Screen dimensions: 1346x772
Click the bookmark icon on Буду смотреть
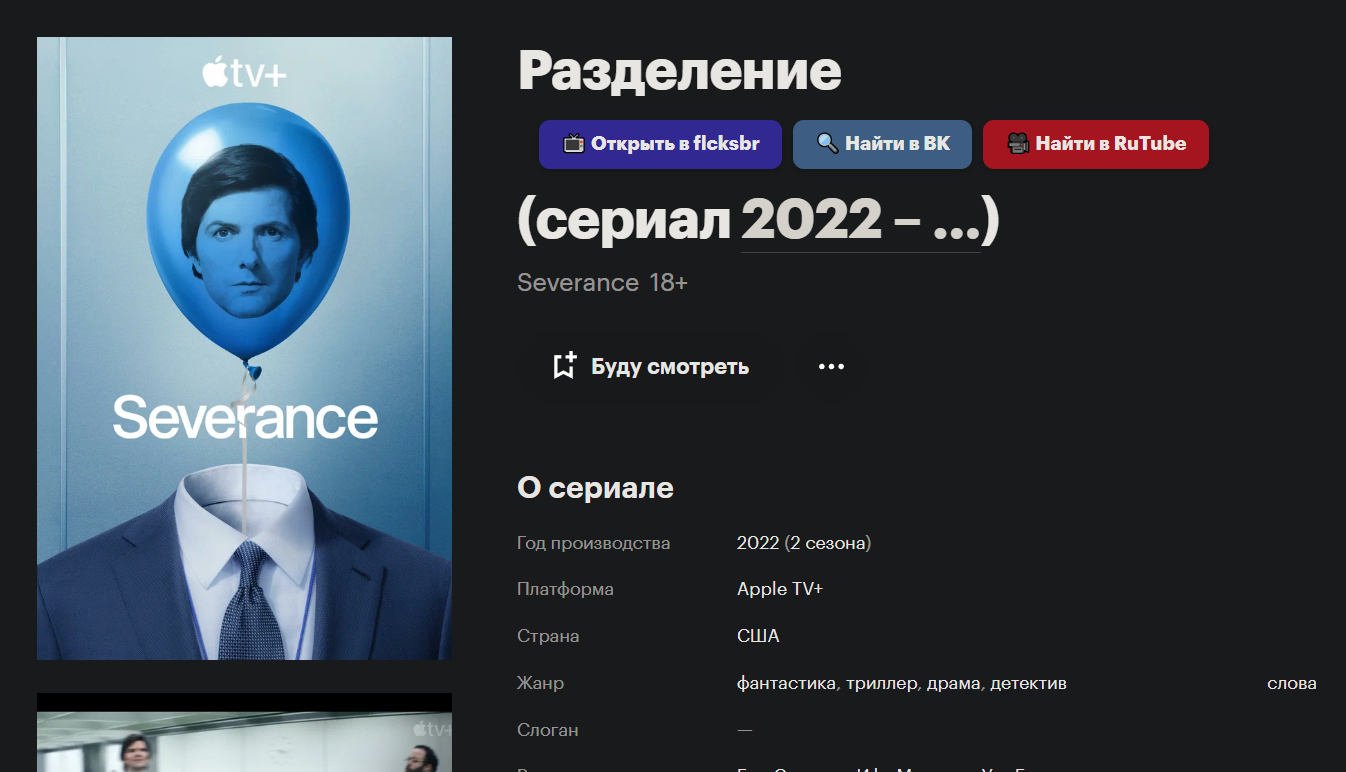tap(565, 366)
